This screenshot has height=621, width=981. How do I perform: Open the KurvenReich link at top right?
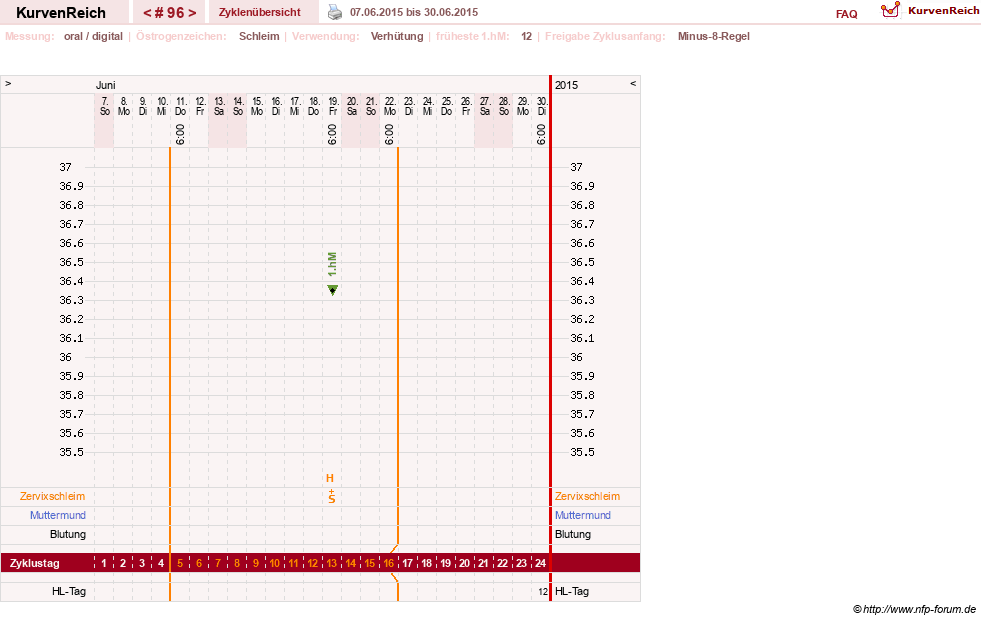[x=943, y=11]
